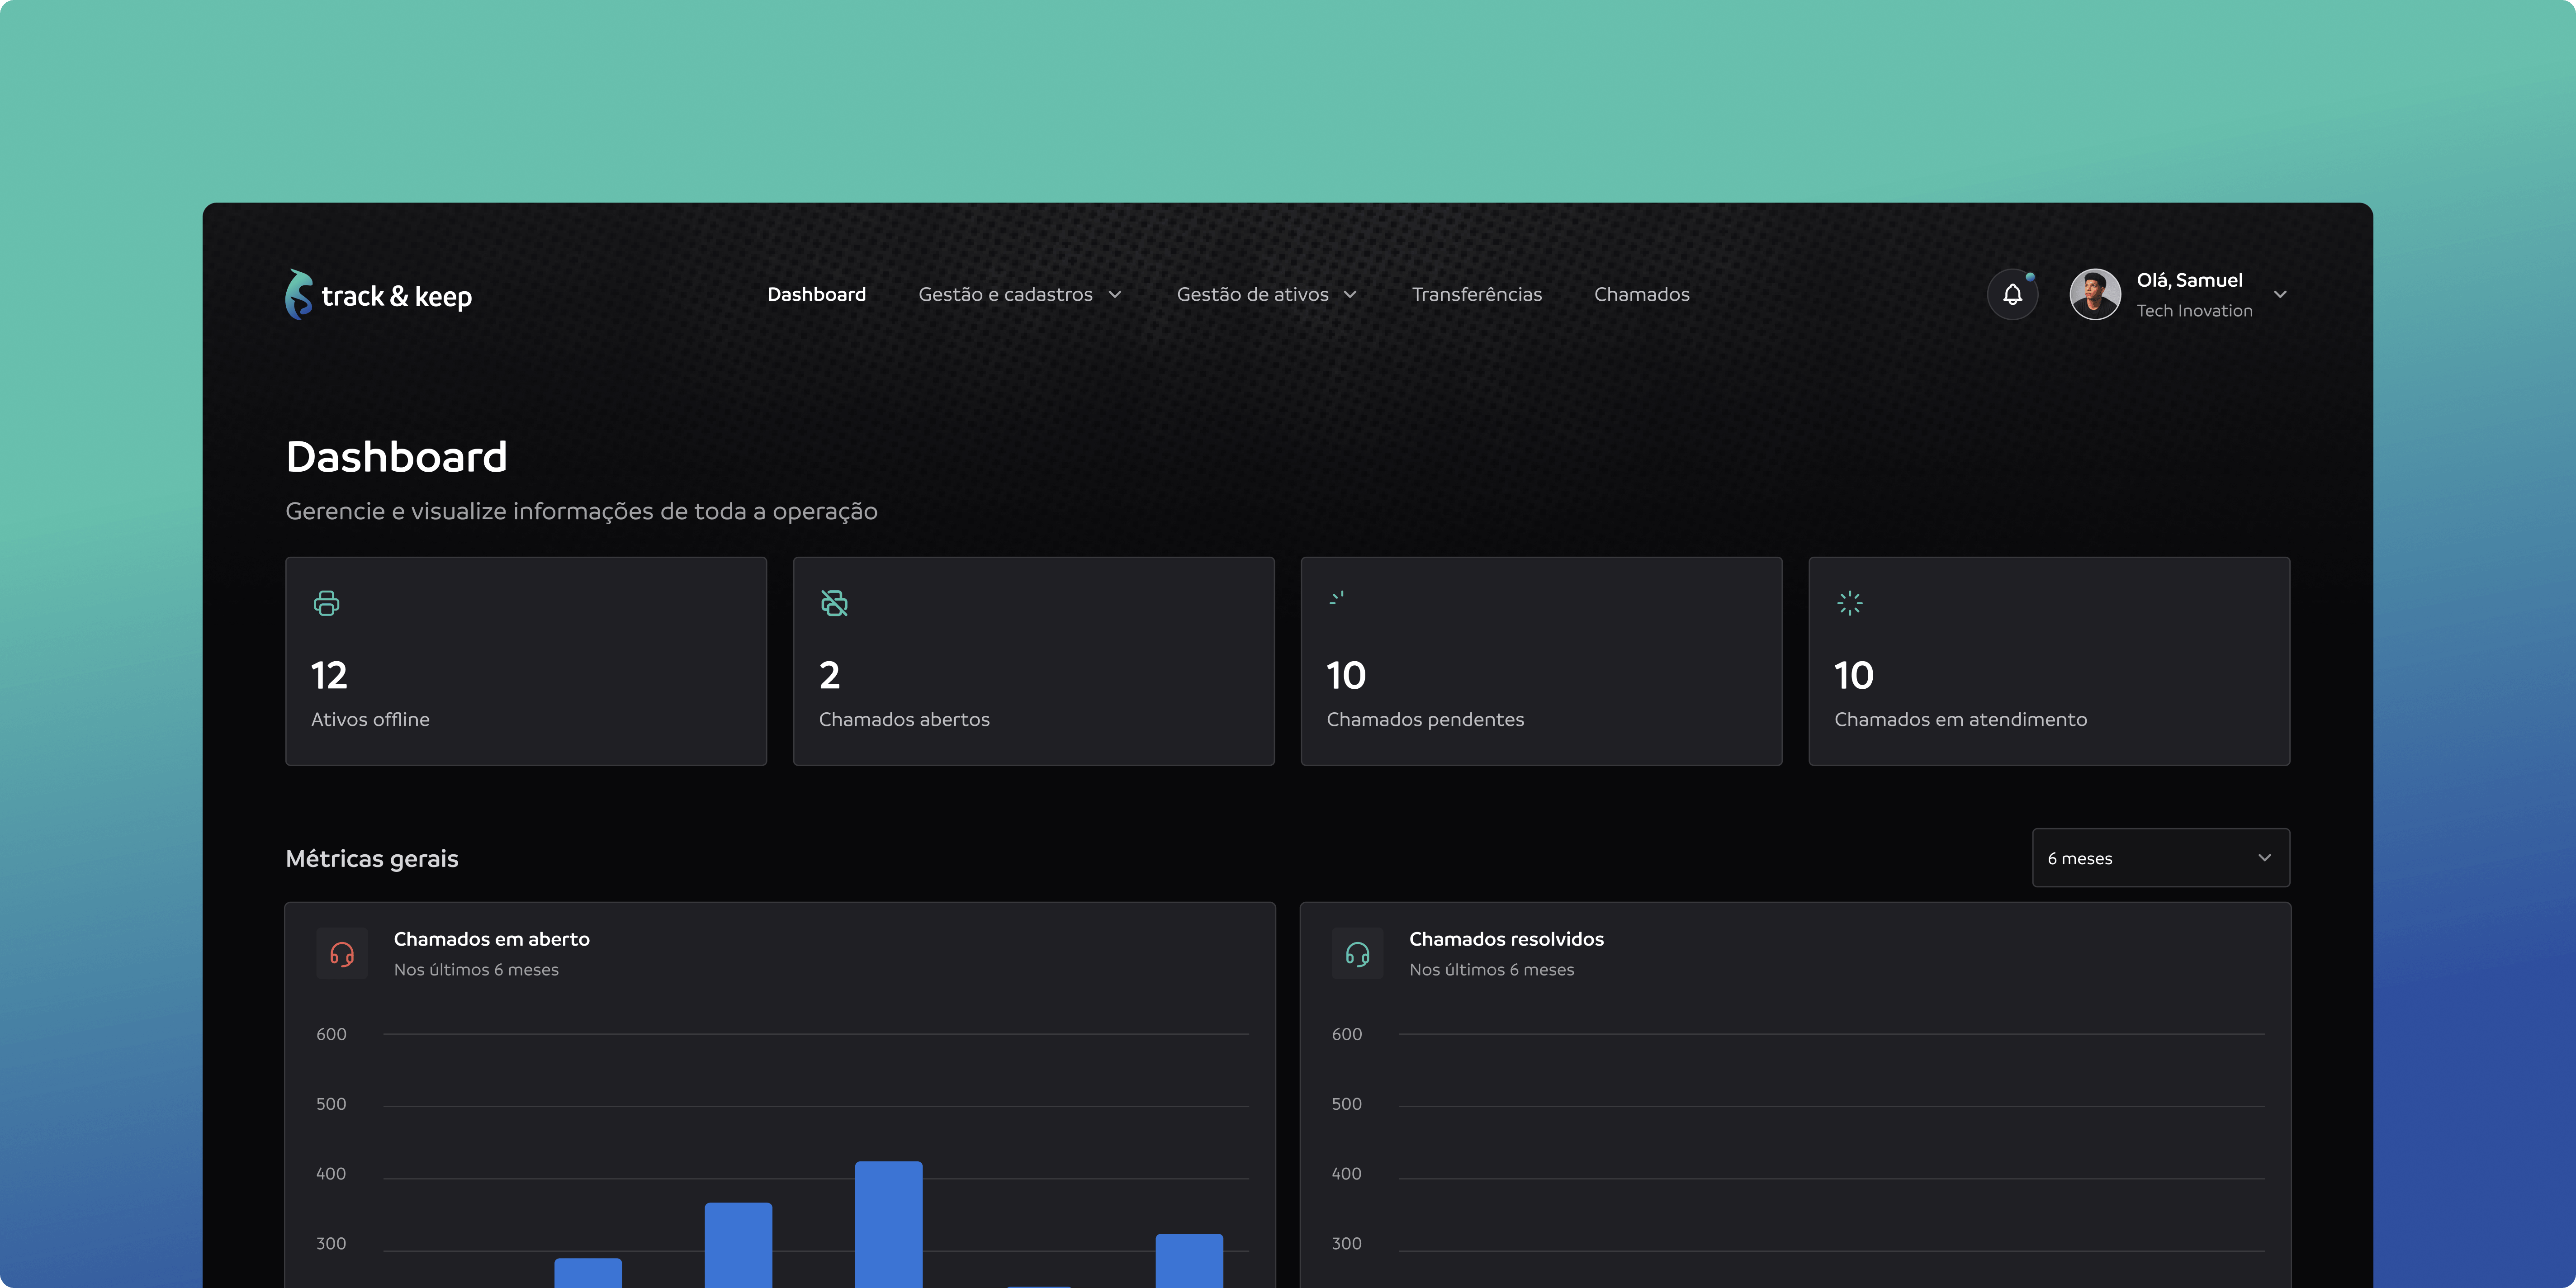Click the track & keep logo
This screenshot has width=2576, height=1288.
378,295
